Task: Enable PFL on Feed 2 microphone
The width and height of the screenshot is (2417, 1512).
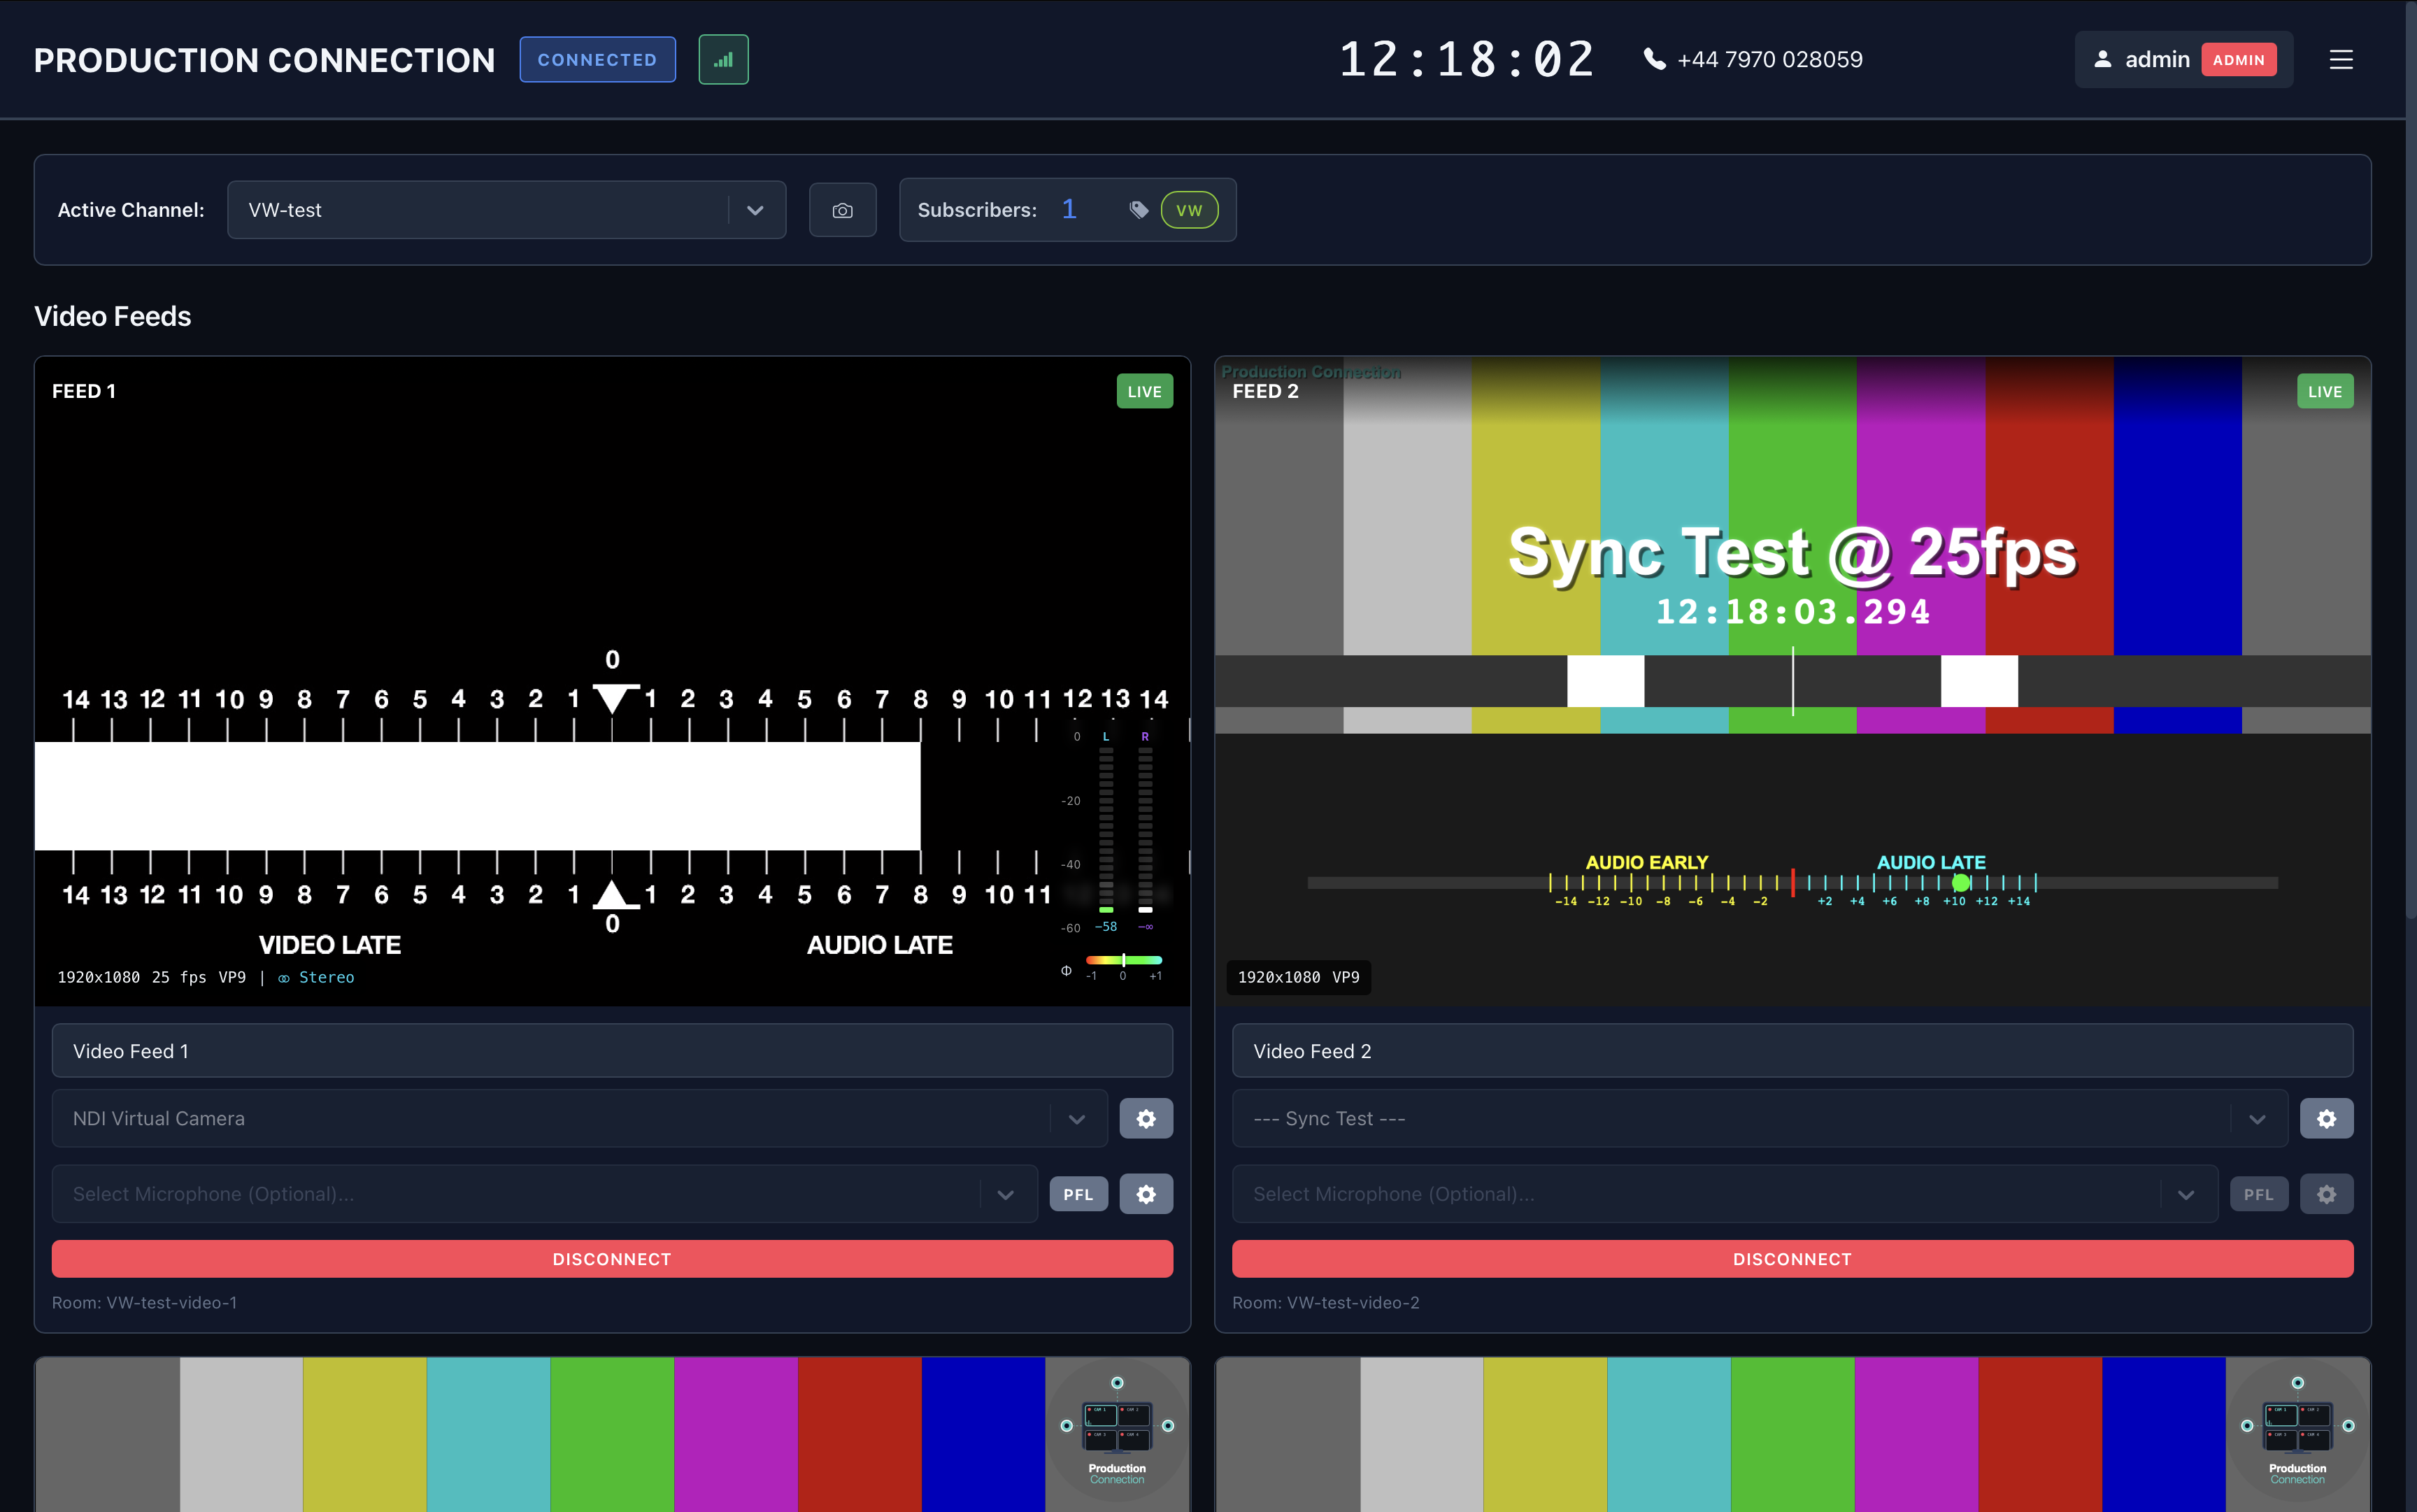Action: 2259,1193
